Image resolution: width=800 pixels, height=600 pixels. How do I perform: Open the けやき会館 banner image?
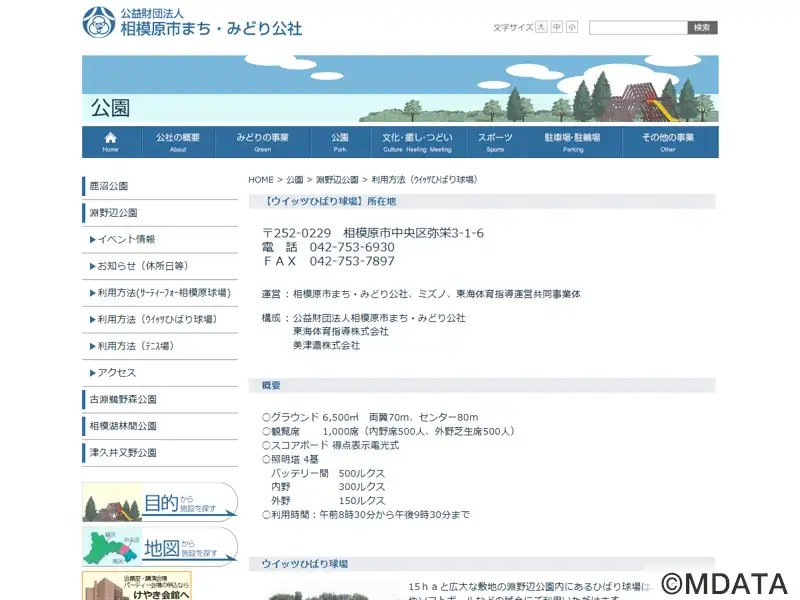pyautogui.click(x=137, y=585)
